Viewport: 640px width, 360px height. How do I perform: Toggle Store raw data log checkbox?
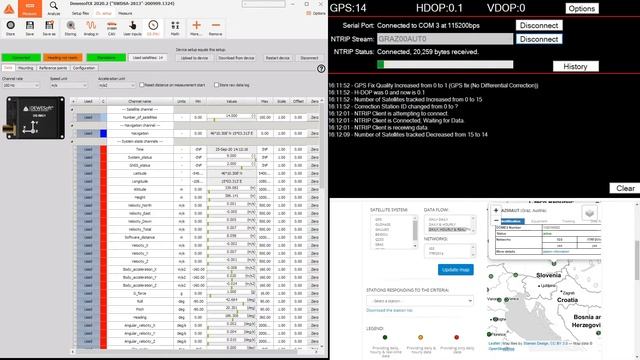216,85
